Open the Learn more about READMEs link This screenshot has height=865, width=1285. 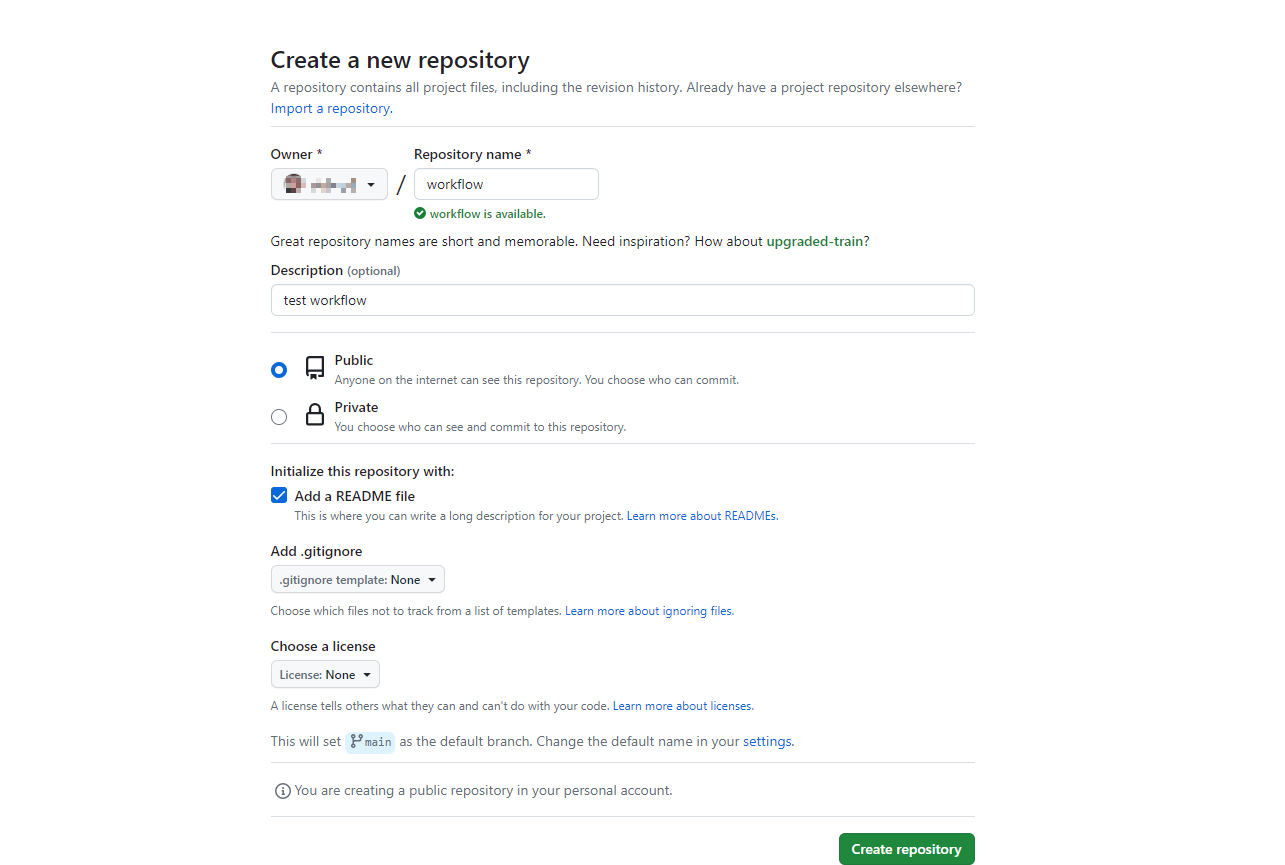coord(701,516)
